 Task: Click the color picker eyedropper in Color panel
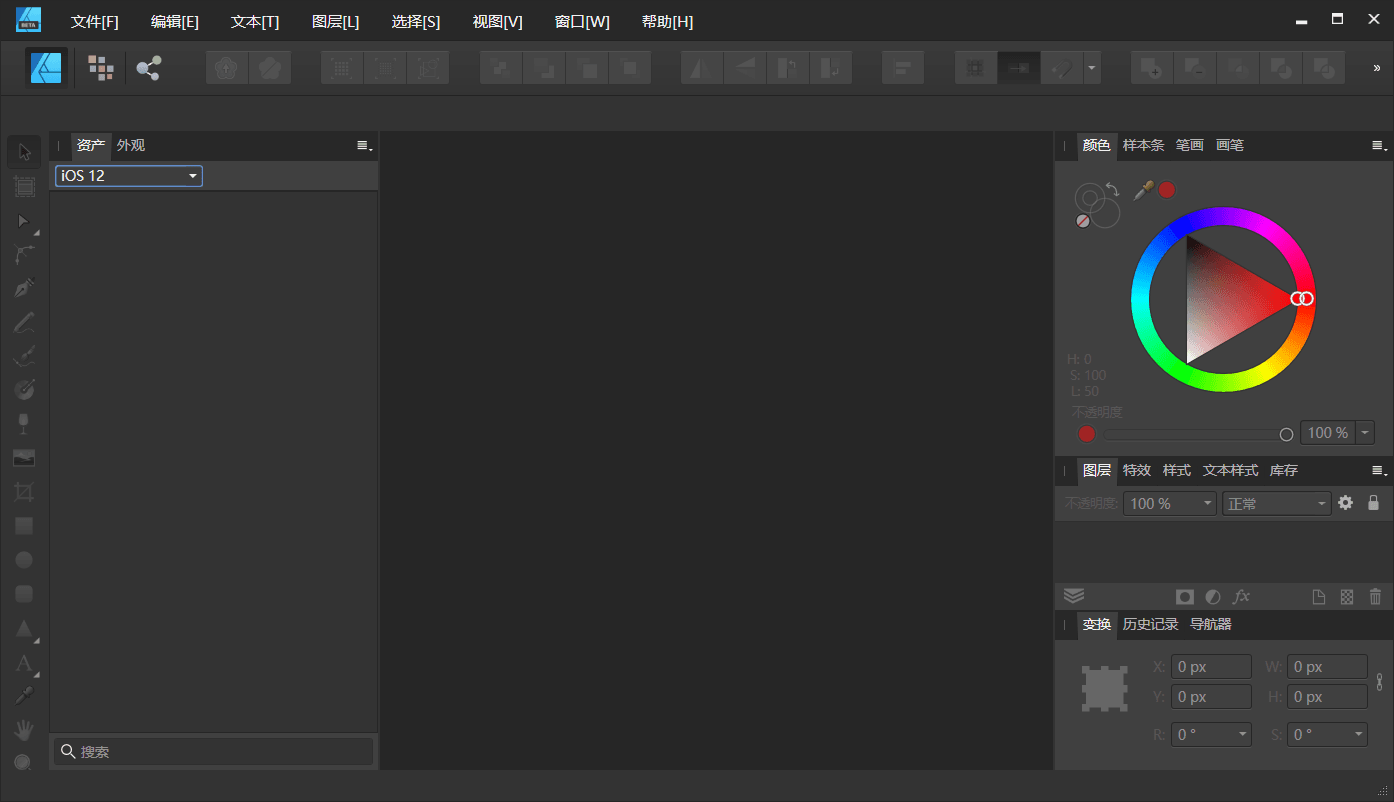(x=1142, y=190)
